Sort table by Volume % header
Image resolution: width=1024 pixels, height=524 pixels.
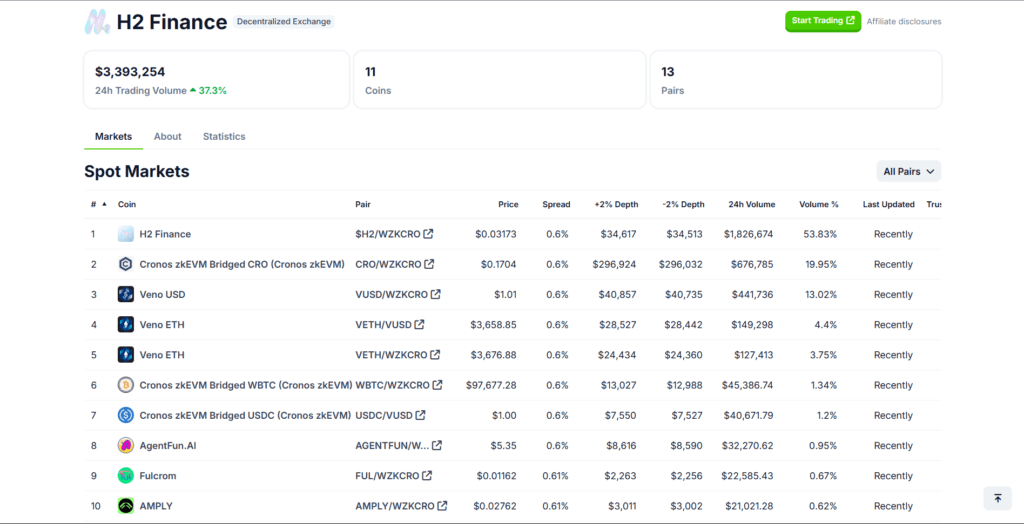(819, 205)
